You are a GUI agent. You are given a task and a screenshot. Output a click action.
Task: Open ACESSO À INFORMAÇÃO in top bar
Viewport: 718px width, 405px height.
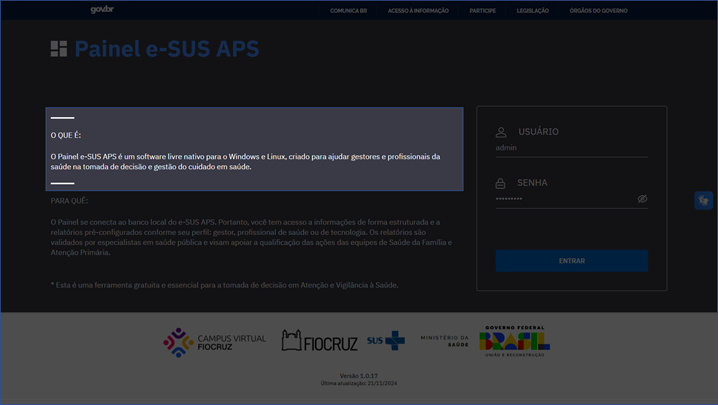[418, 11]
